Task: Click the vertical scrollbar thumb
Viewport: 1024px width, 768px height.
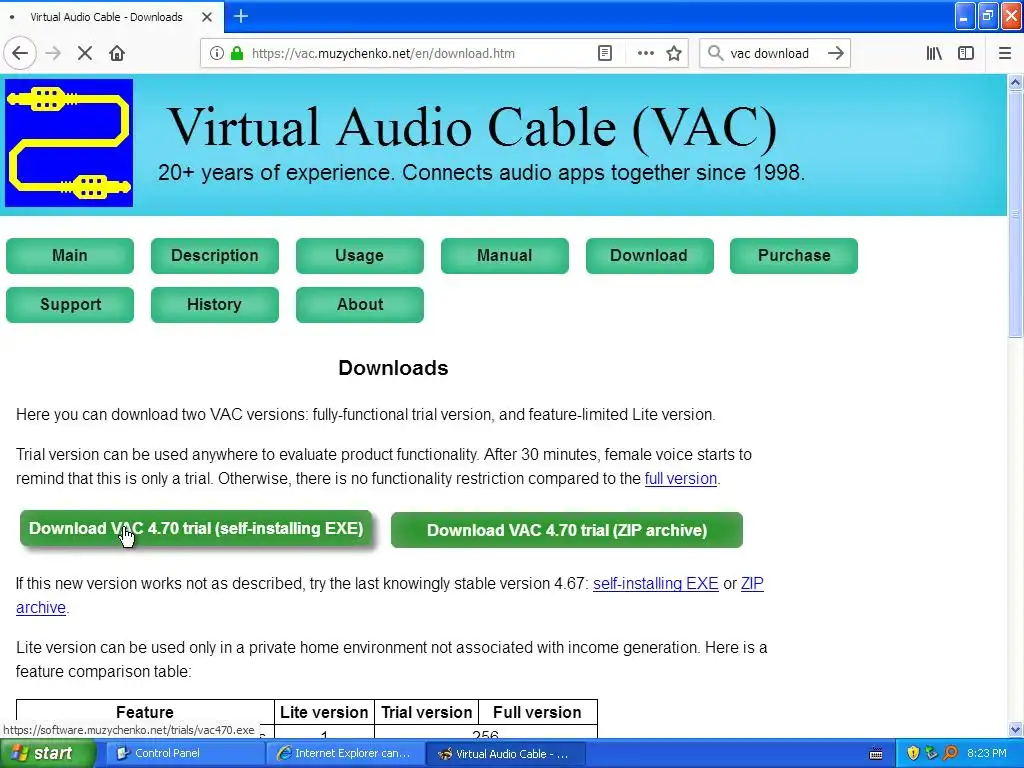Action: (1015, 214)
